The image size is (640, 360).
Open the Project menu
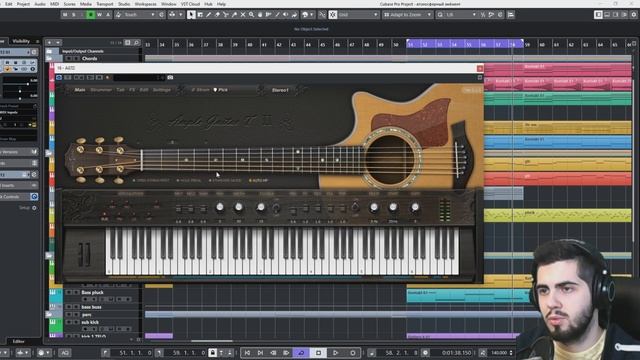(x=23, y=4)
